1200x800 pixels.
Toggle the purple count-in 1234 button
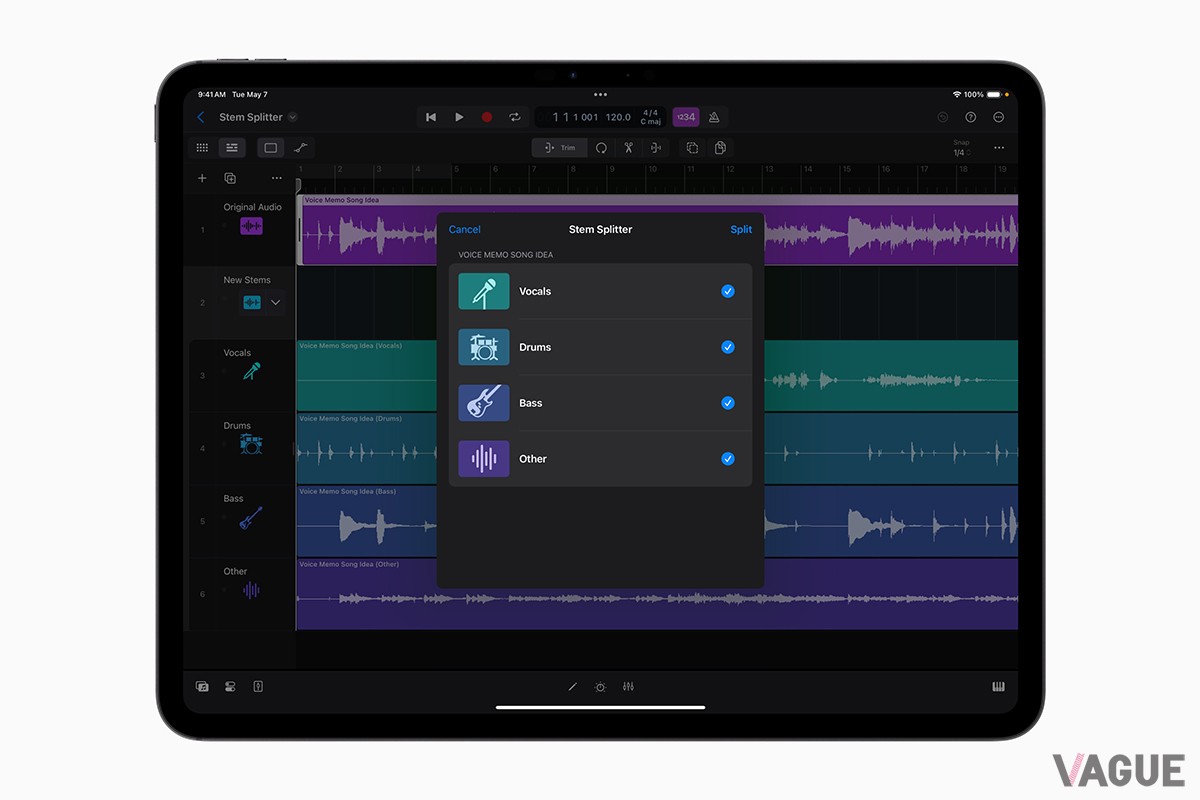click(686, 117)
